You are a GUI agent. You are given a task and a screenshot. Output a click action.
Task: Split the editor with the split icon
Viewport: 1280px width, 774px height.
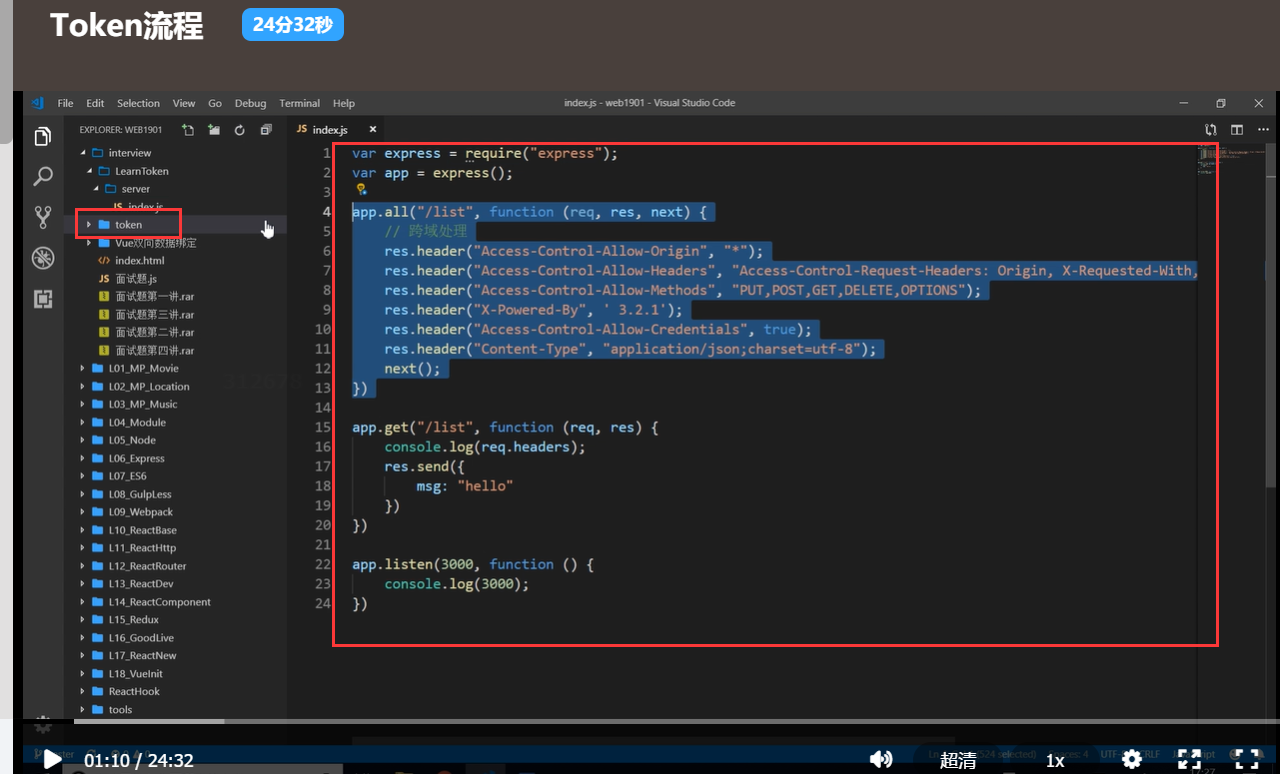coord(1237,130)
